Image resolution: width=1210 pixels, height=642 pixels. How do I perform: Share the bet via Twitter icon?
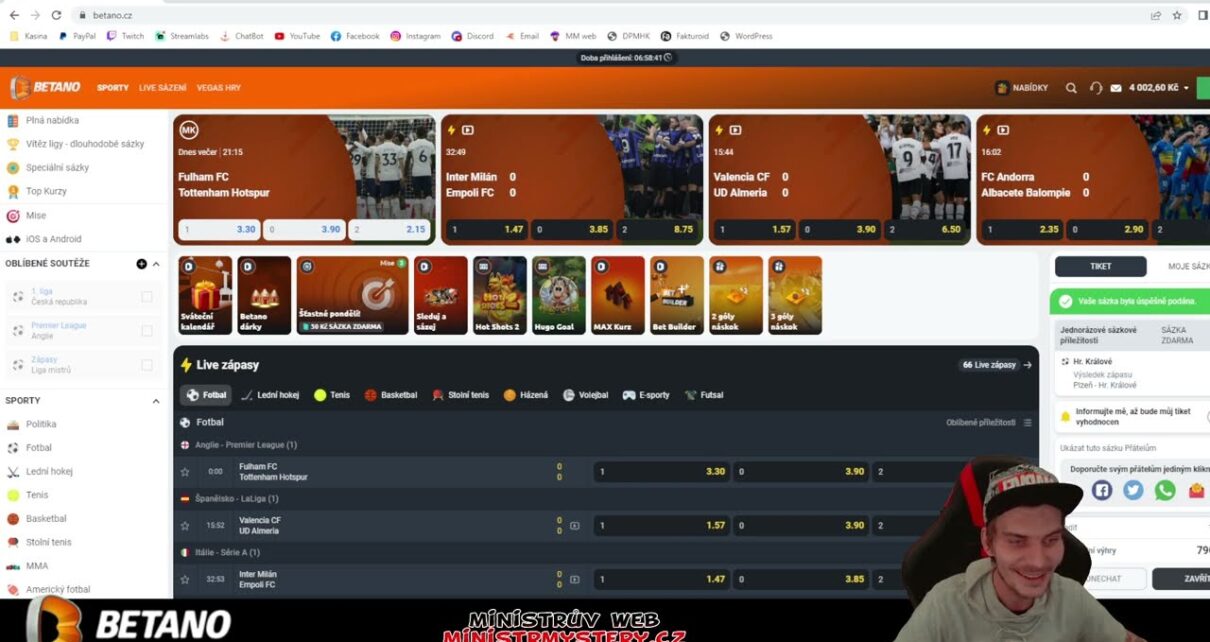[1133, 490]
